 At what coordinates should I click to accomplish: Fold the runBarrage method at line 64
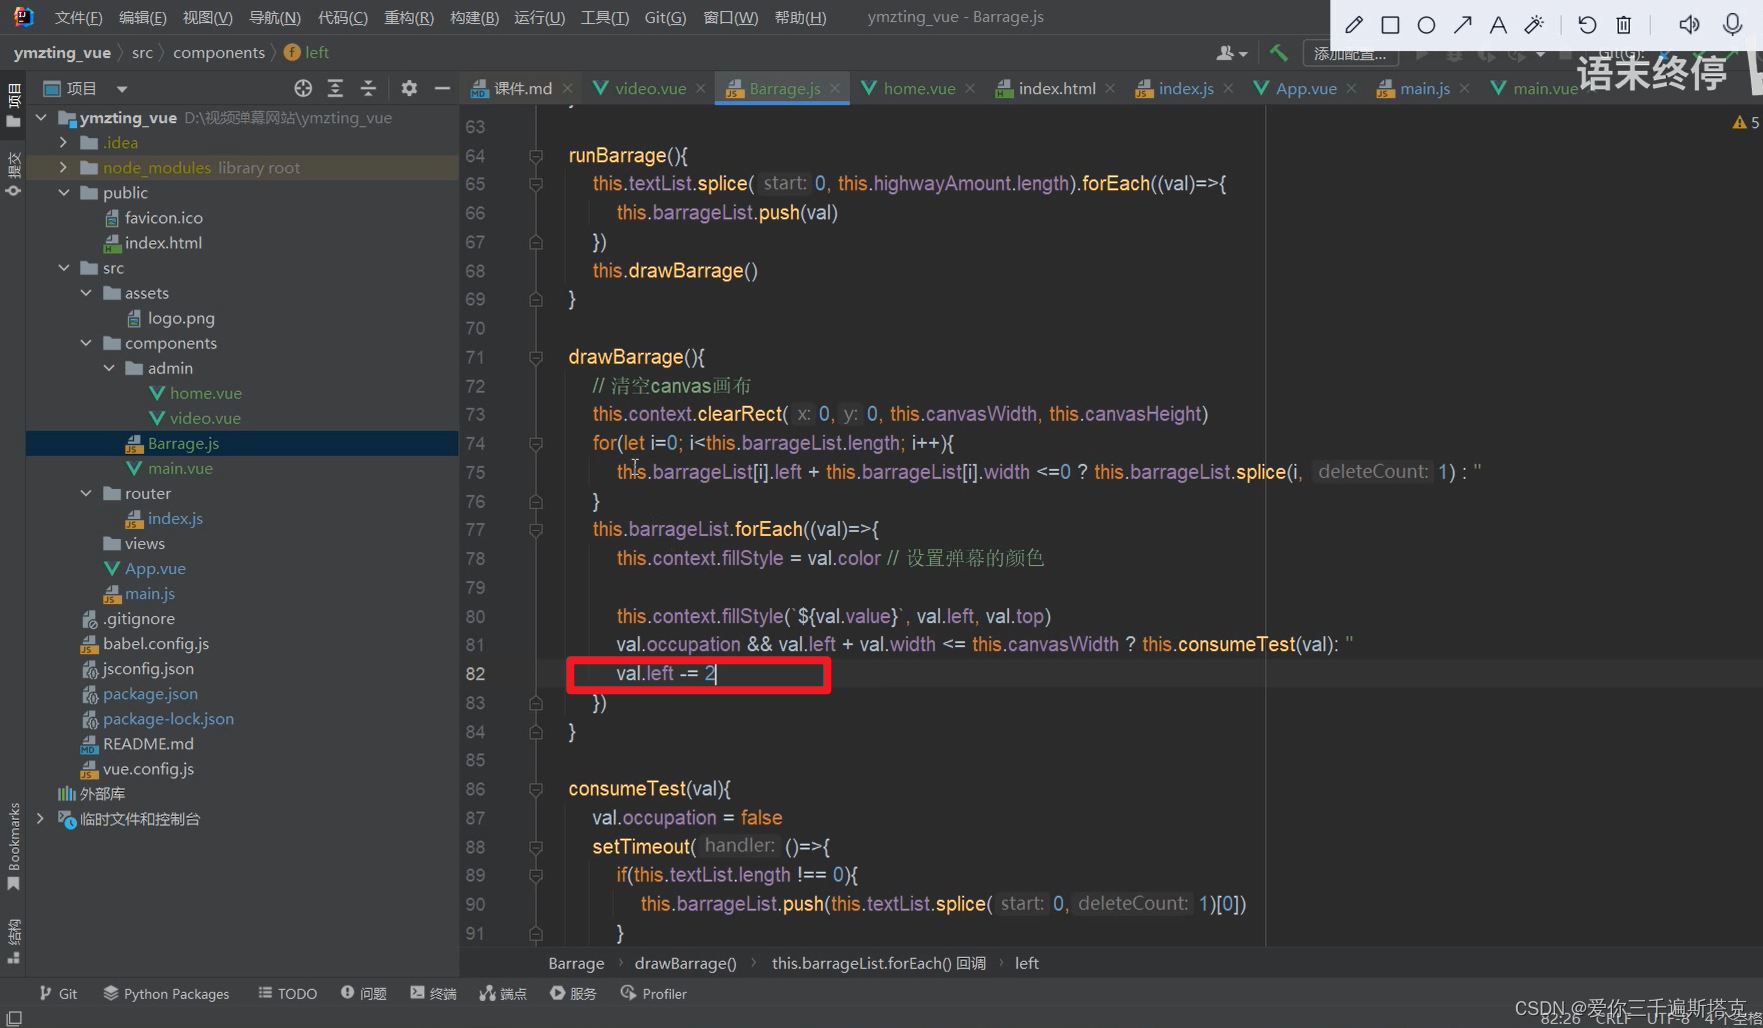[x=536, y=156]
